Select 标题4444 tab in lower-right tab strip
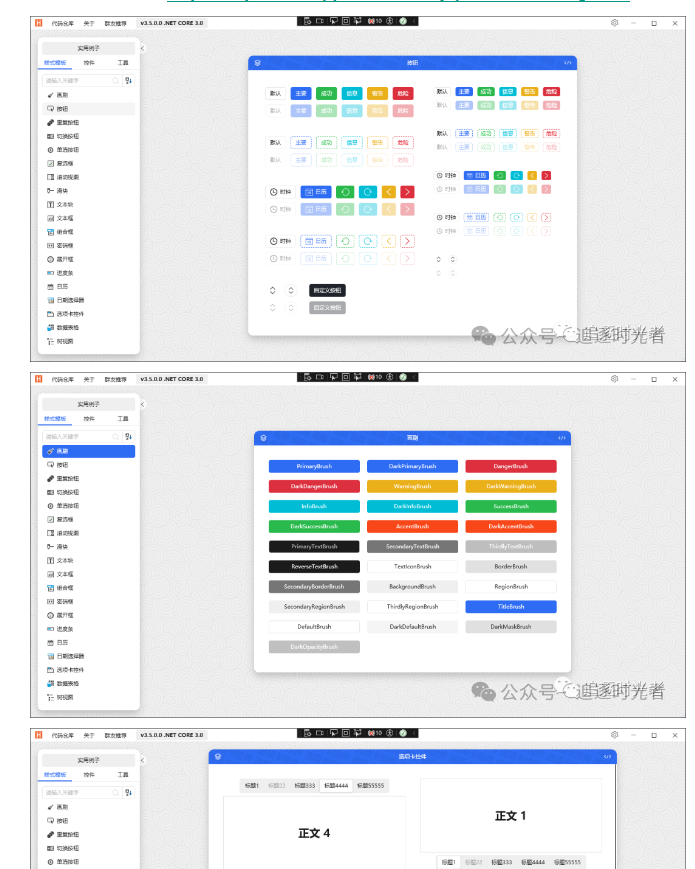Viewport: 695px width, 869px height. click(x=533, y=862)
